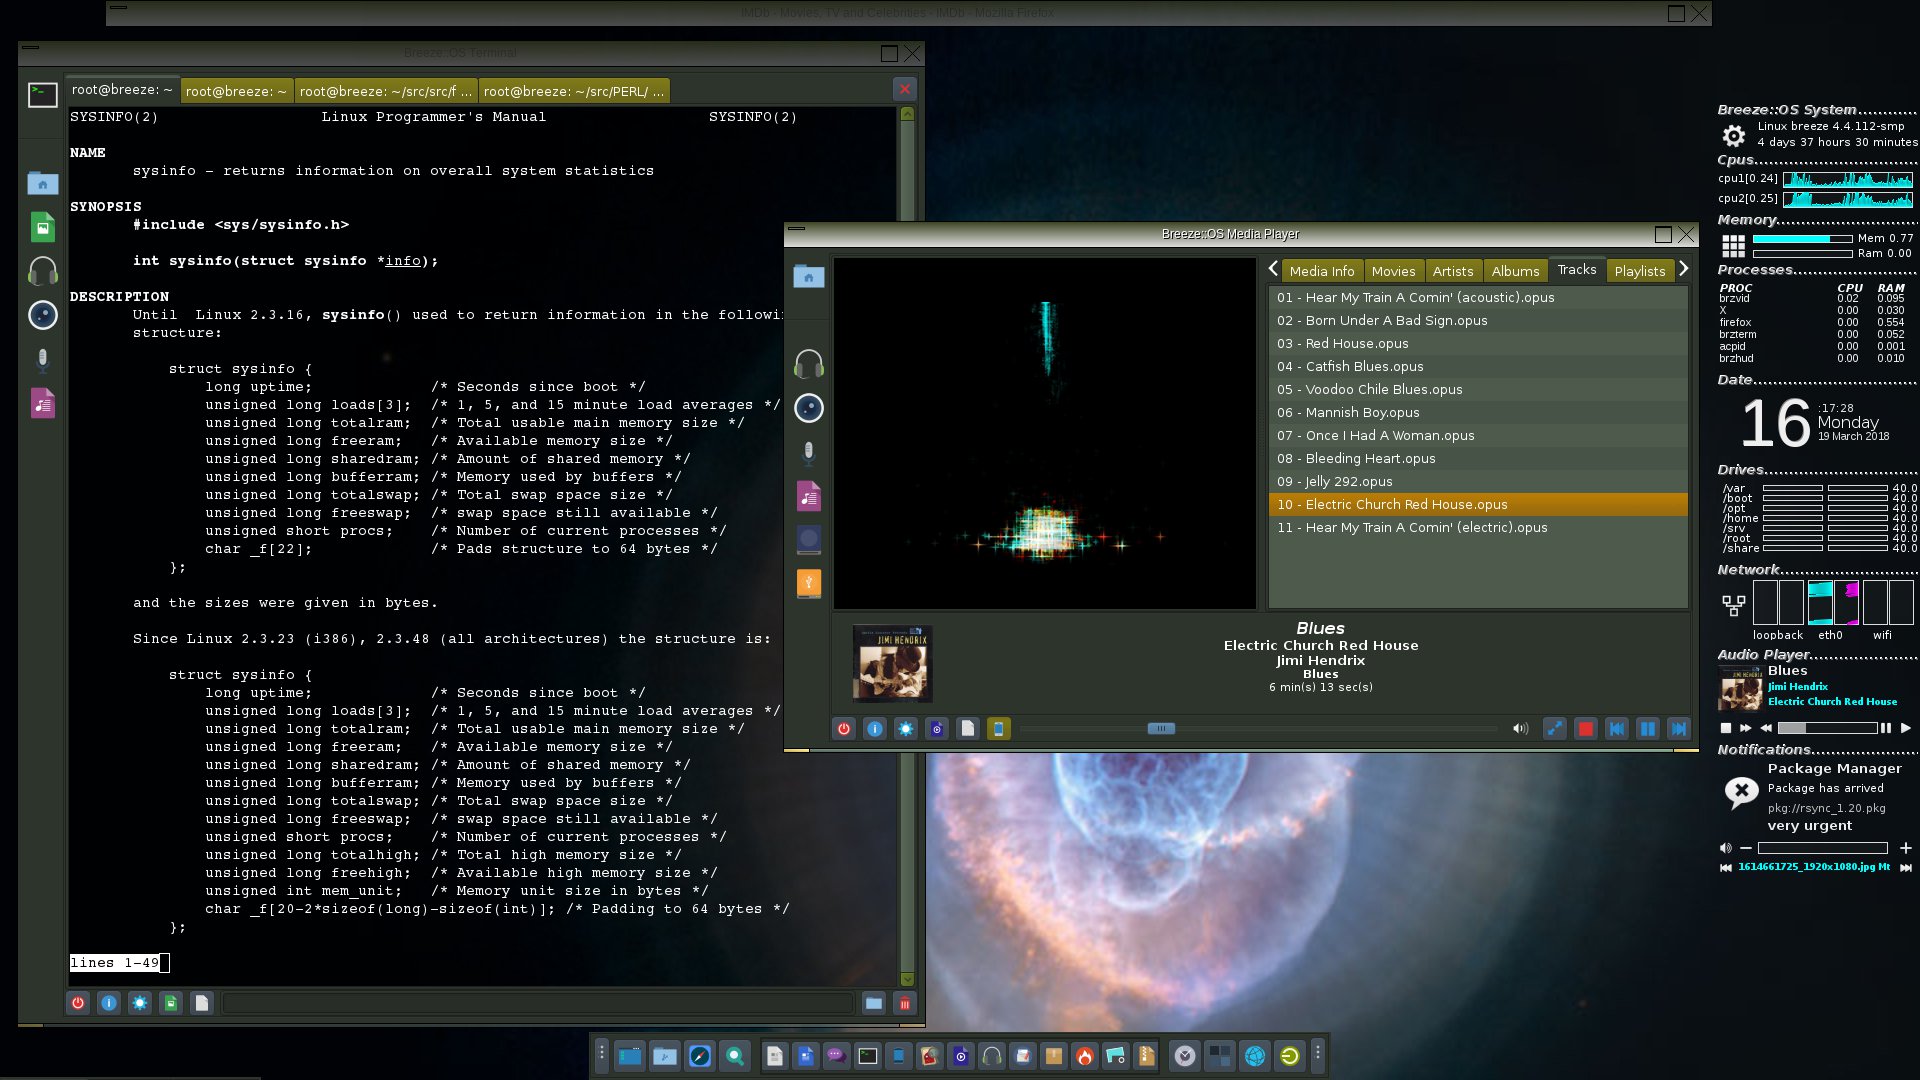Open media player settings gear icon
1920x1080 pixels.
click(x=905, y=729)
